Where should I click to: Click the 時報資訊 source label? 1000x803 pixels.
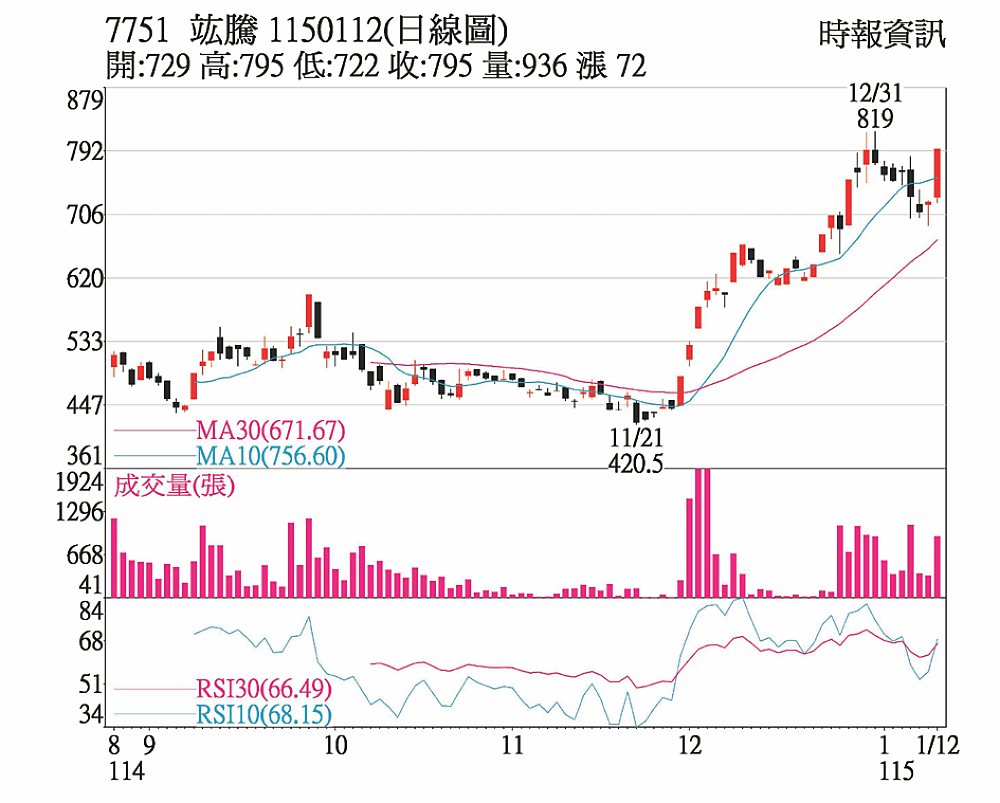point(881,34)
